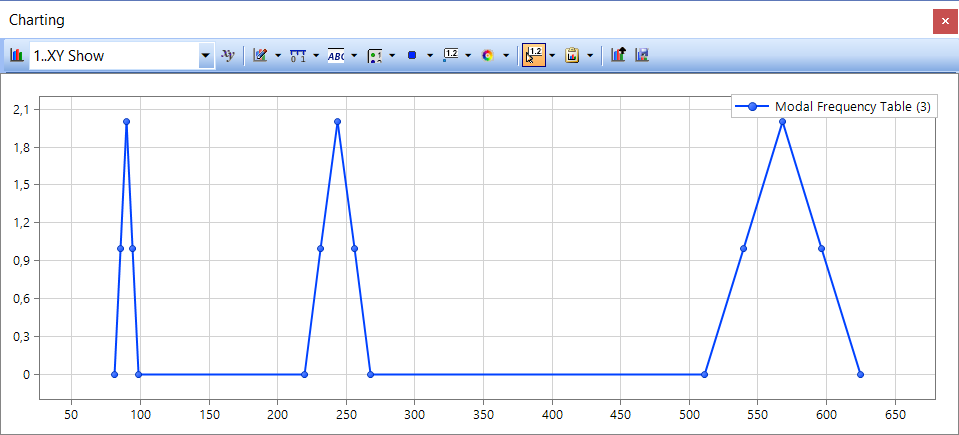959x435 pixels.
Task: Select the second peak data point near 245
Action: click(x=338, y=121)
